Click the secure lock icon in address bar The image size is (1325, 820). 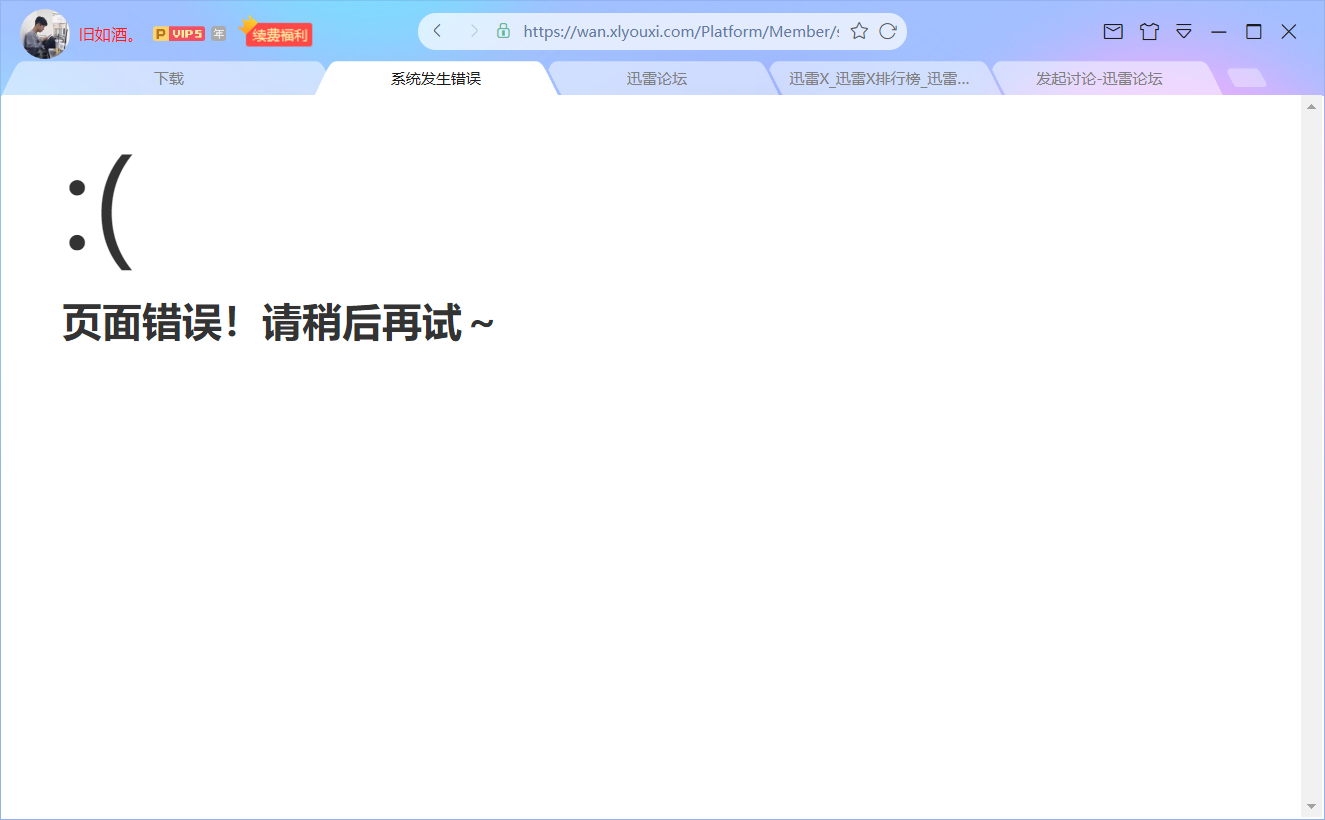[502, 31]
